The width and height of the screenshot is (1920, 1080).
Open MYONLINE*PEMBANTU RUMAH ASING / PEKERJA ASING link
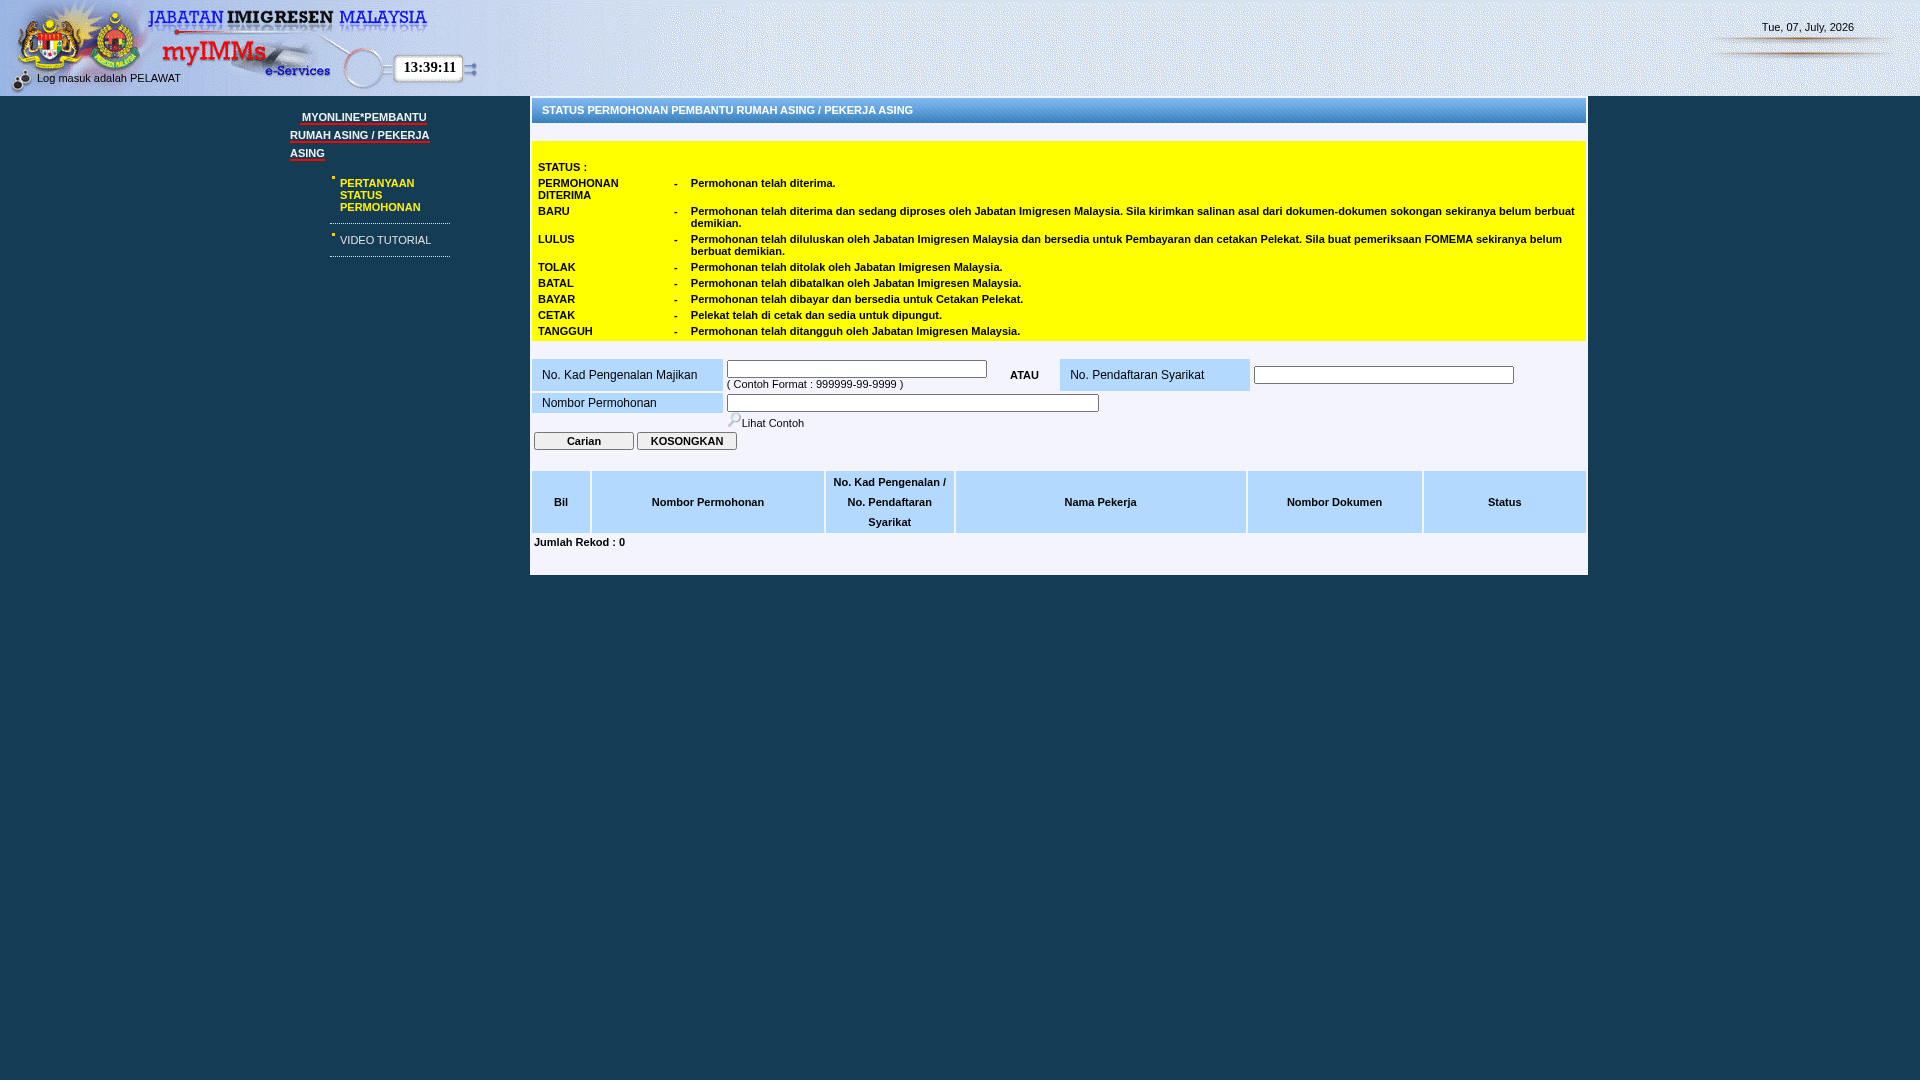click(360, 135)
